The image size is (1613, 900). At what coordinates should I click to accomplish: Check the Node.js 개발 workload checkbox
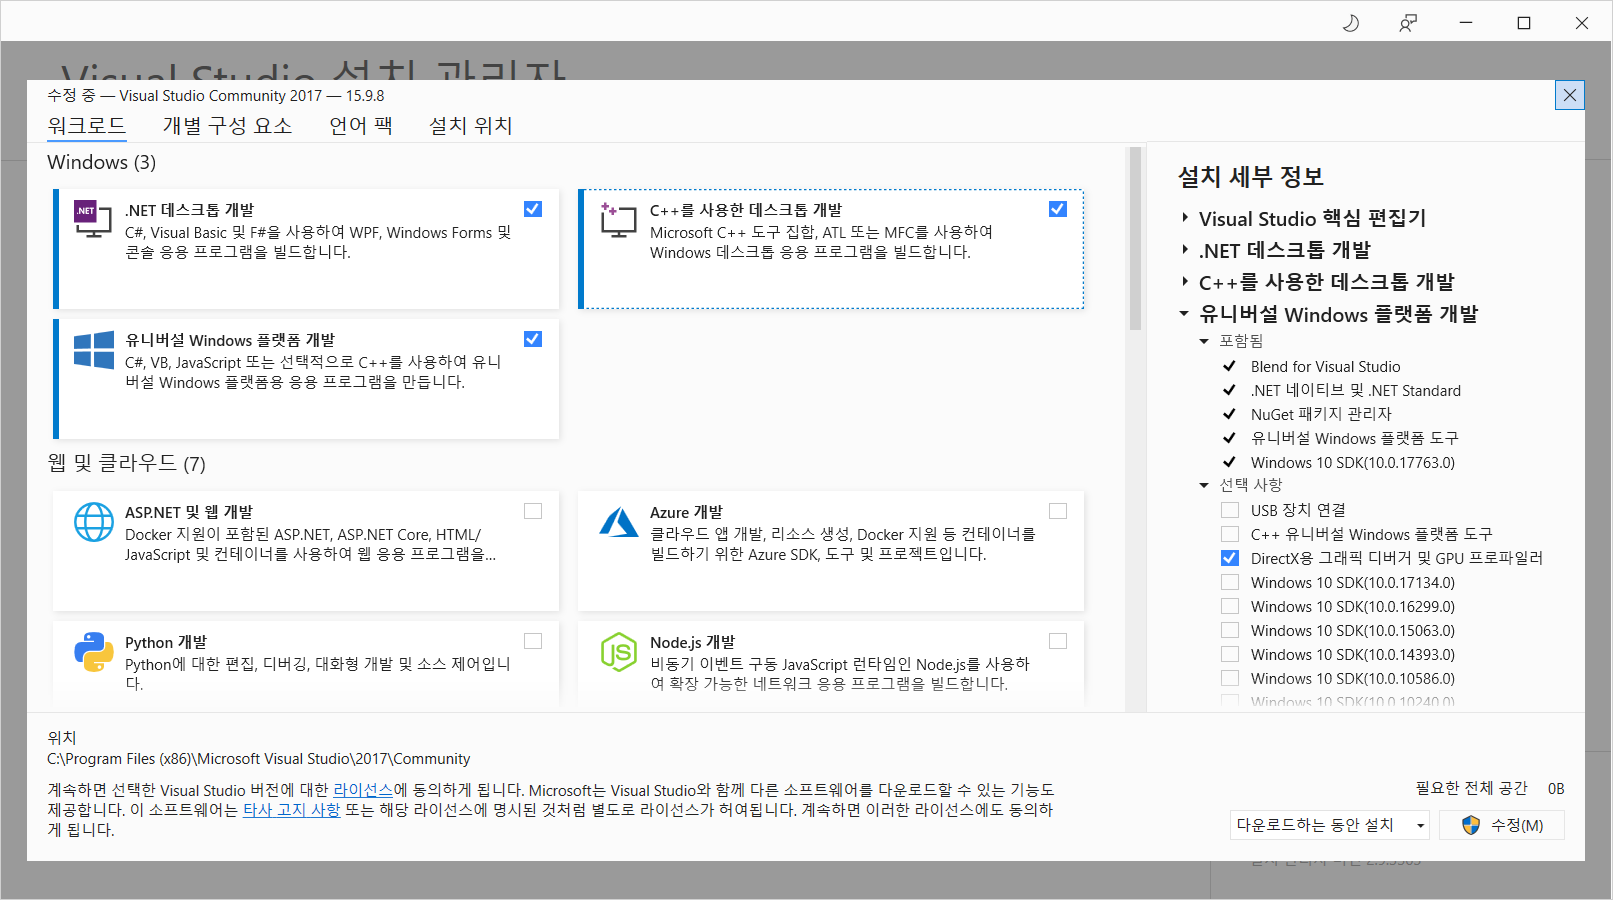pyautogui.click(x=1058, y=641)
